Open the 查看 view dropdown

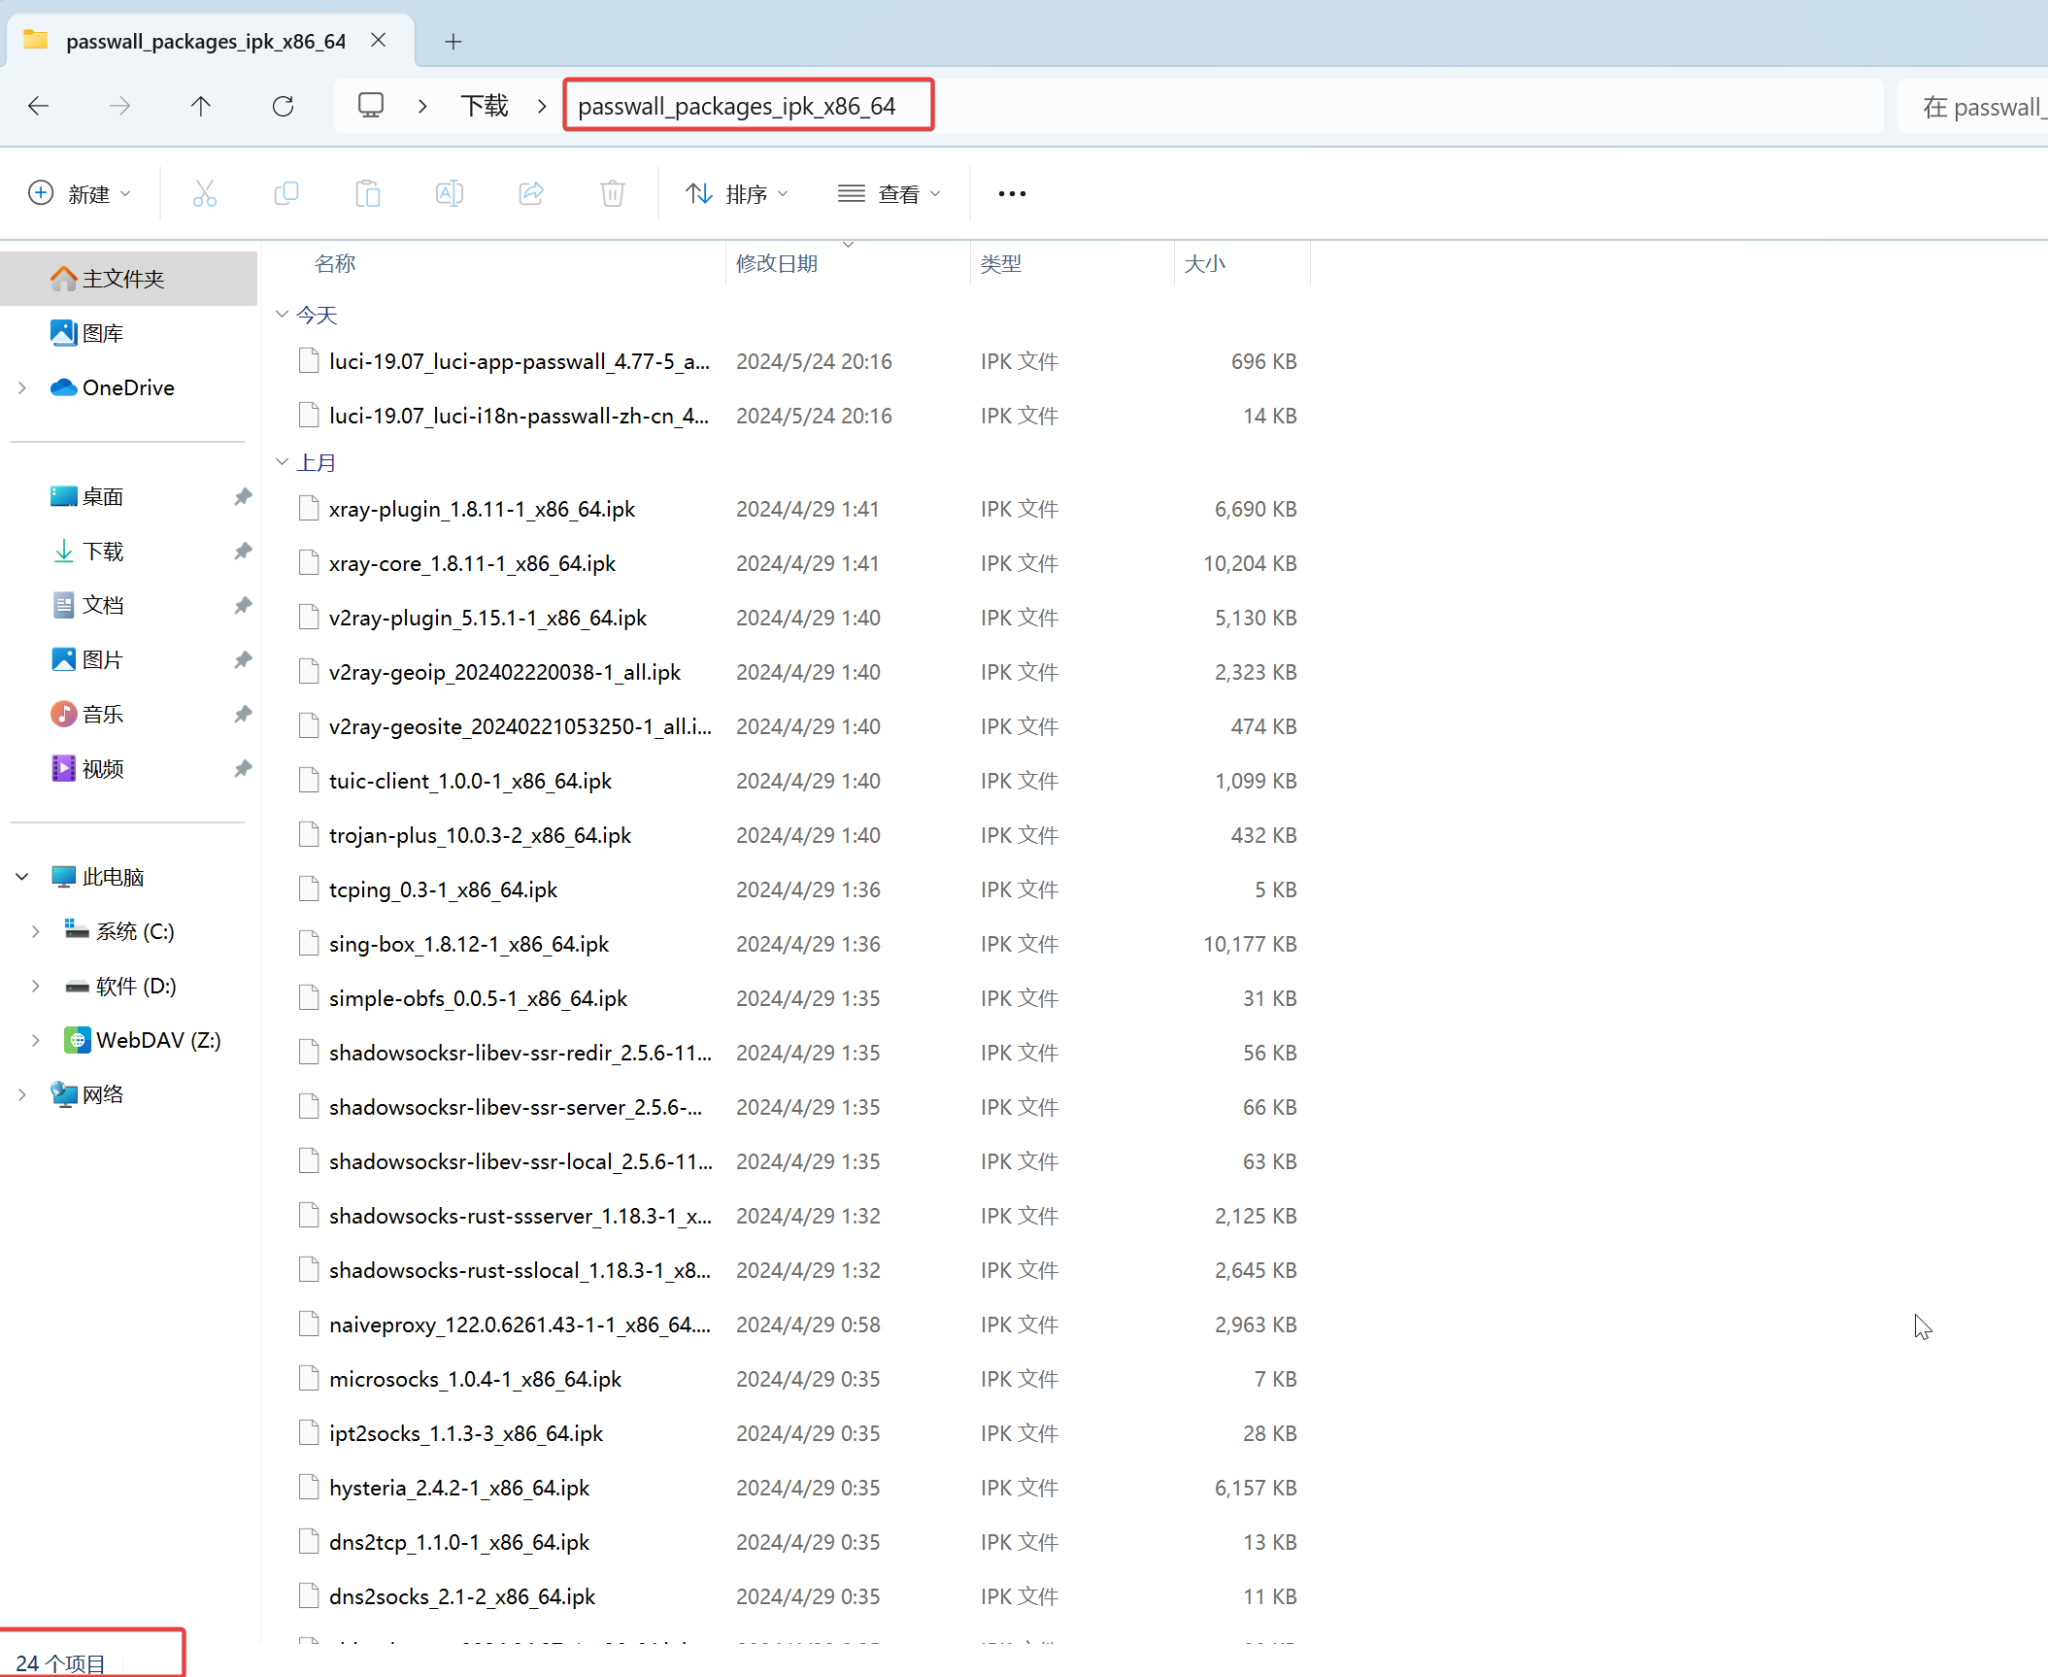click(889, 193)
